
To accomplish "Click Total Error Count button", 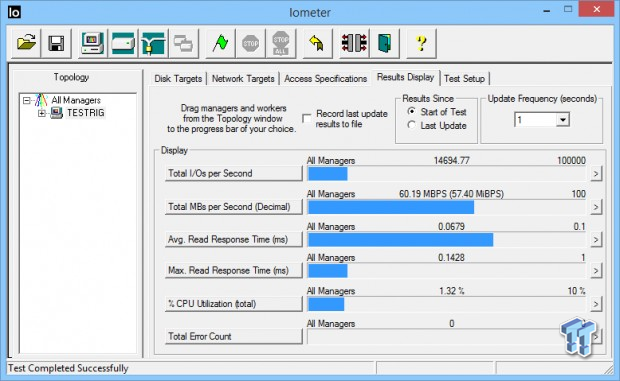I will click(x=233, y=336).
